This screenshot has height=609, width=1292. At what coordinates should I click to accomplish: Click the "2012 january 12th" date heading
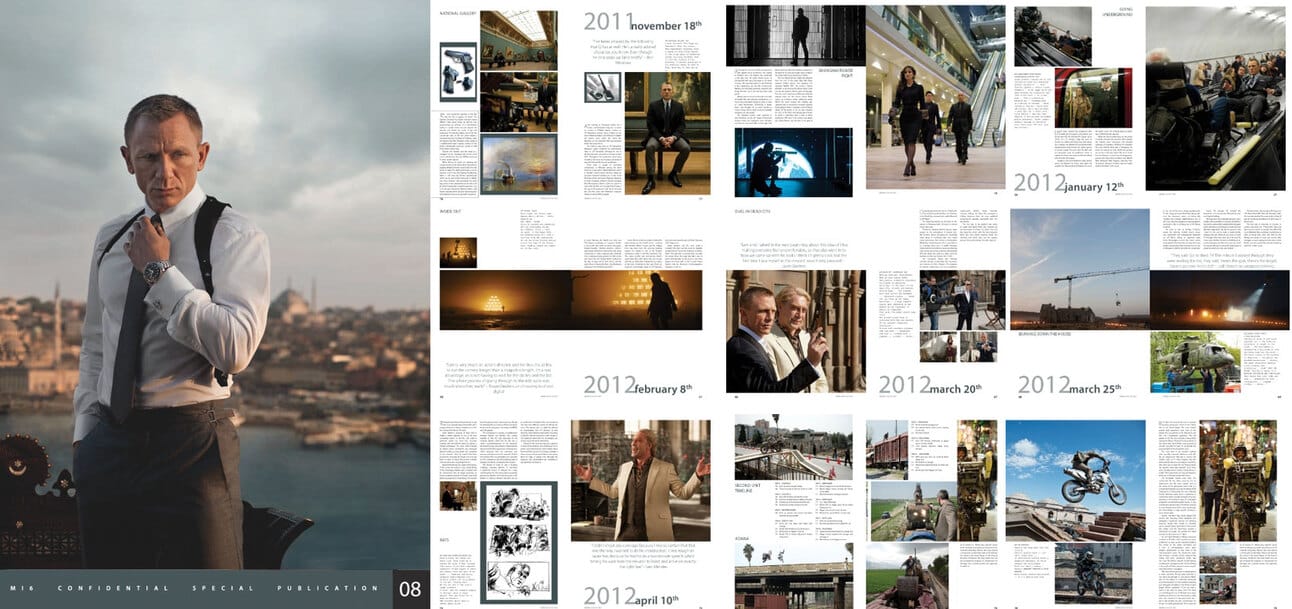tap(1069, 184)
